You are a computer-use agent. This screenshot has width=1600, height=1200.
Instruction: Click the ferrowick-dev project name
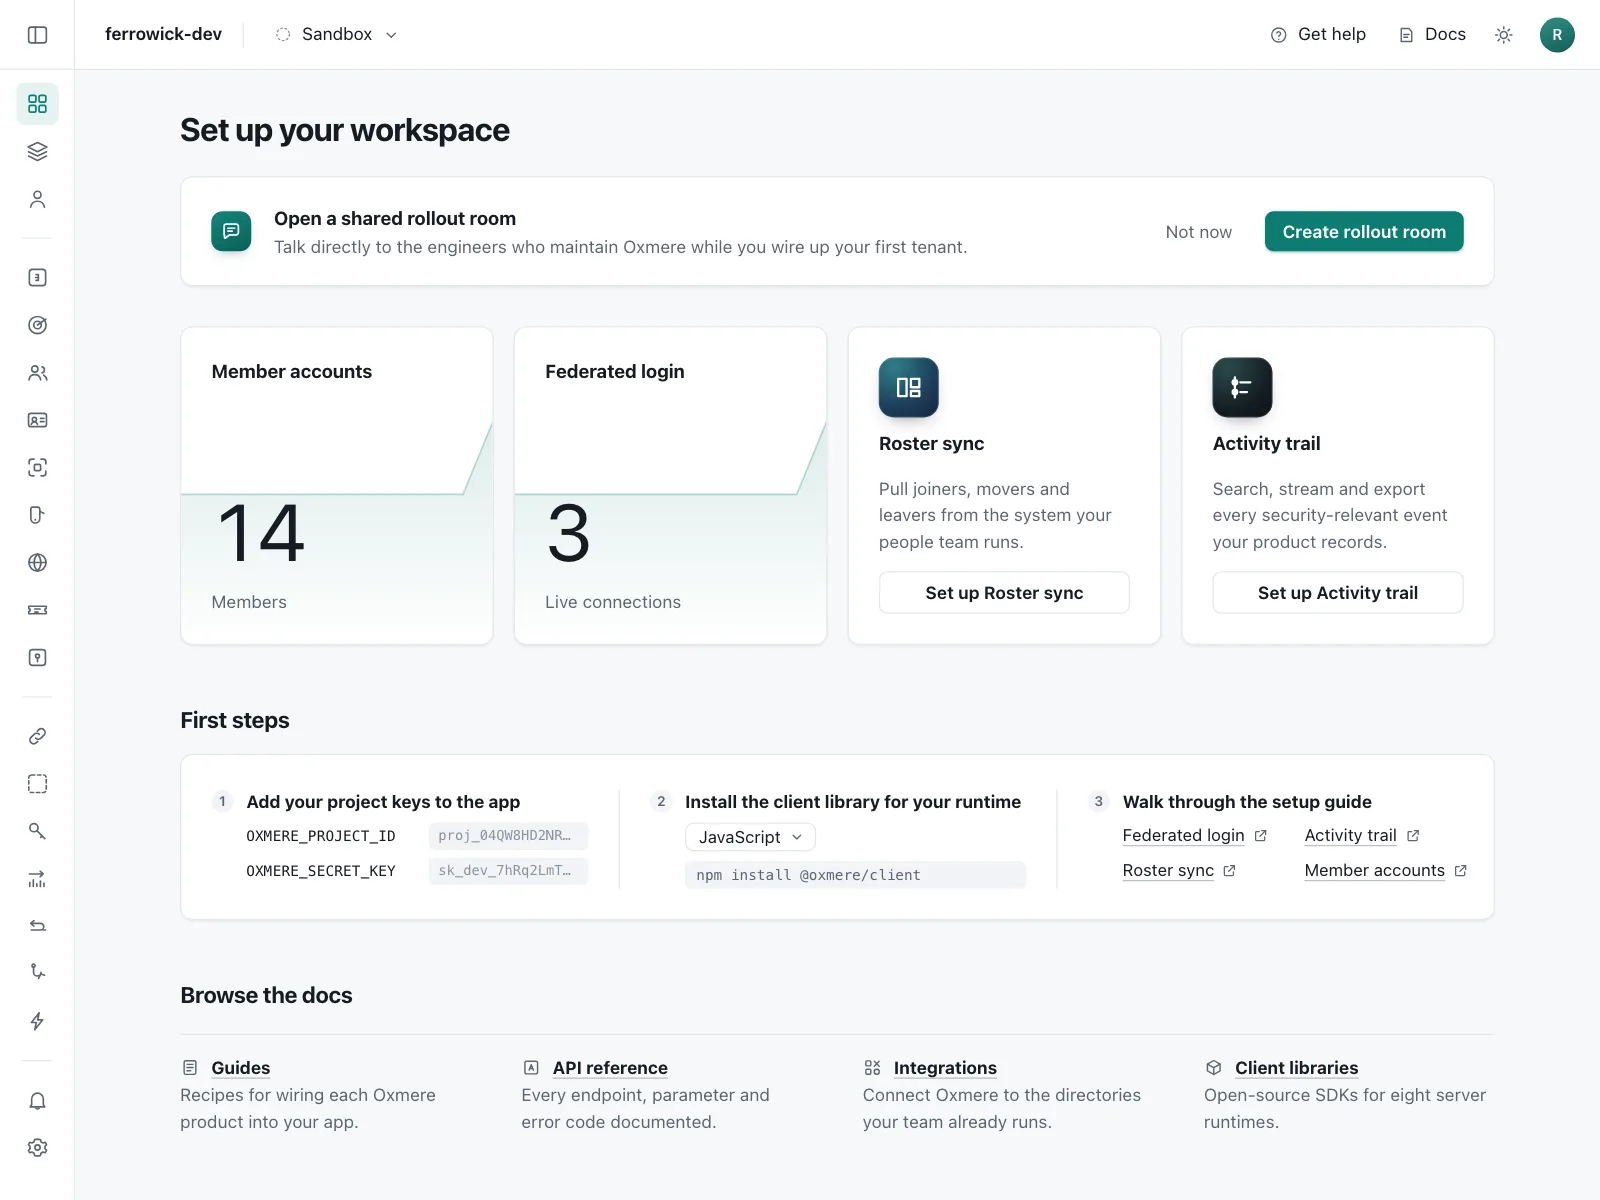click(x=163, y=34)
